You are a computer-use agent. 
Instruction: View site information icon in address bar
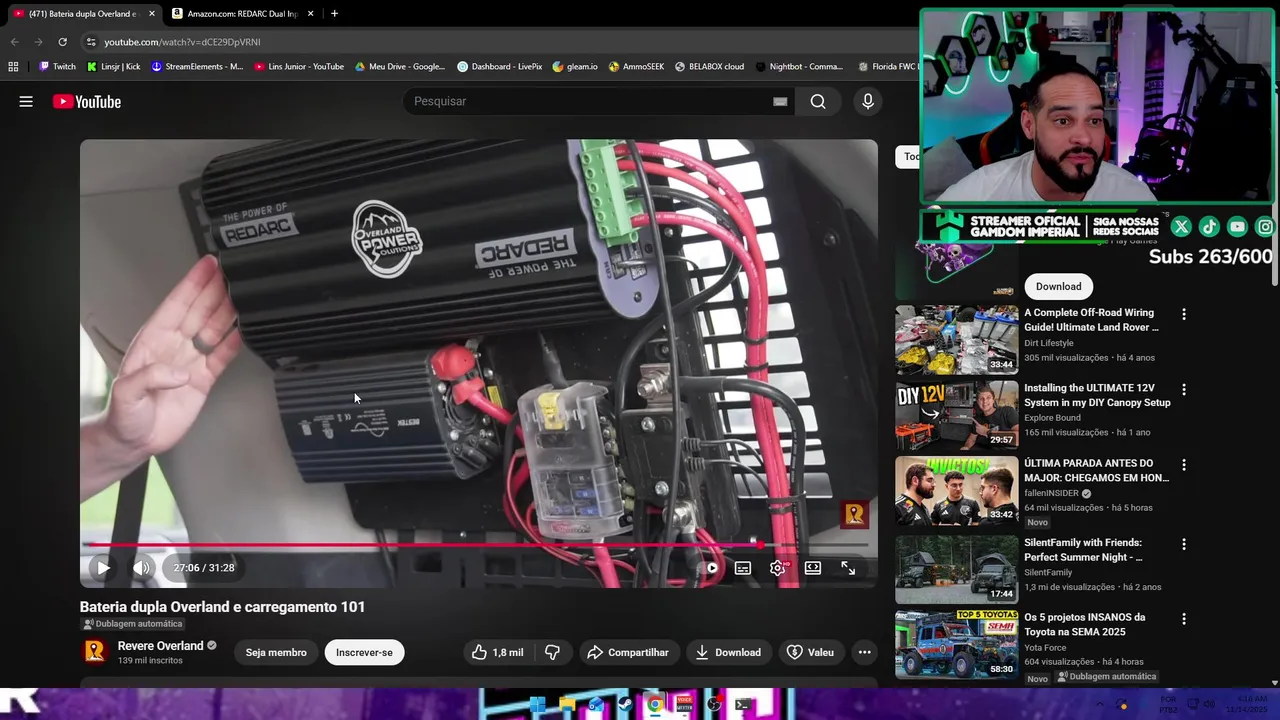point(91,42)
